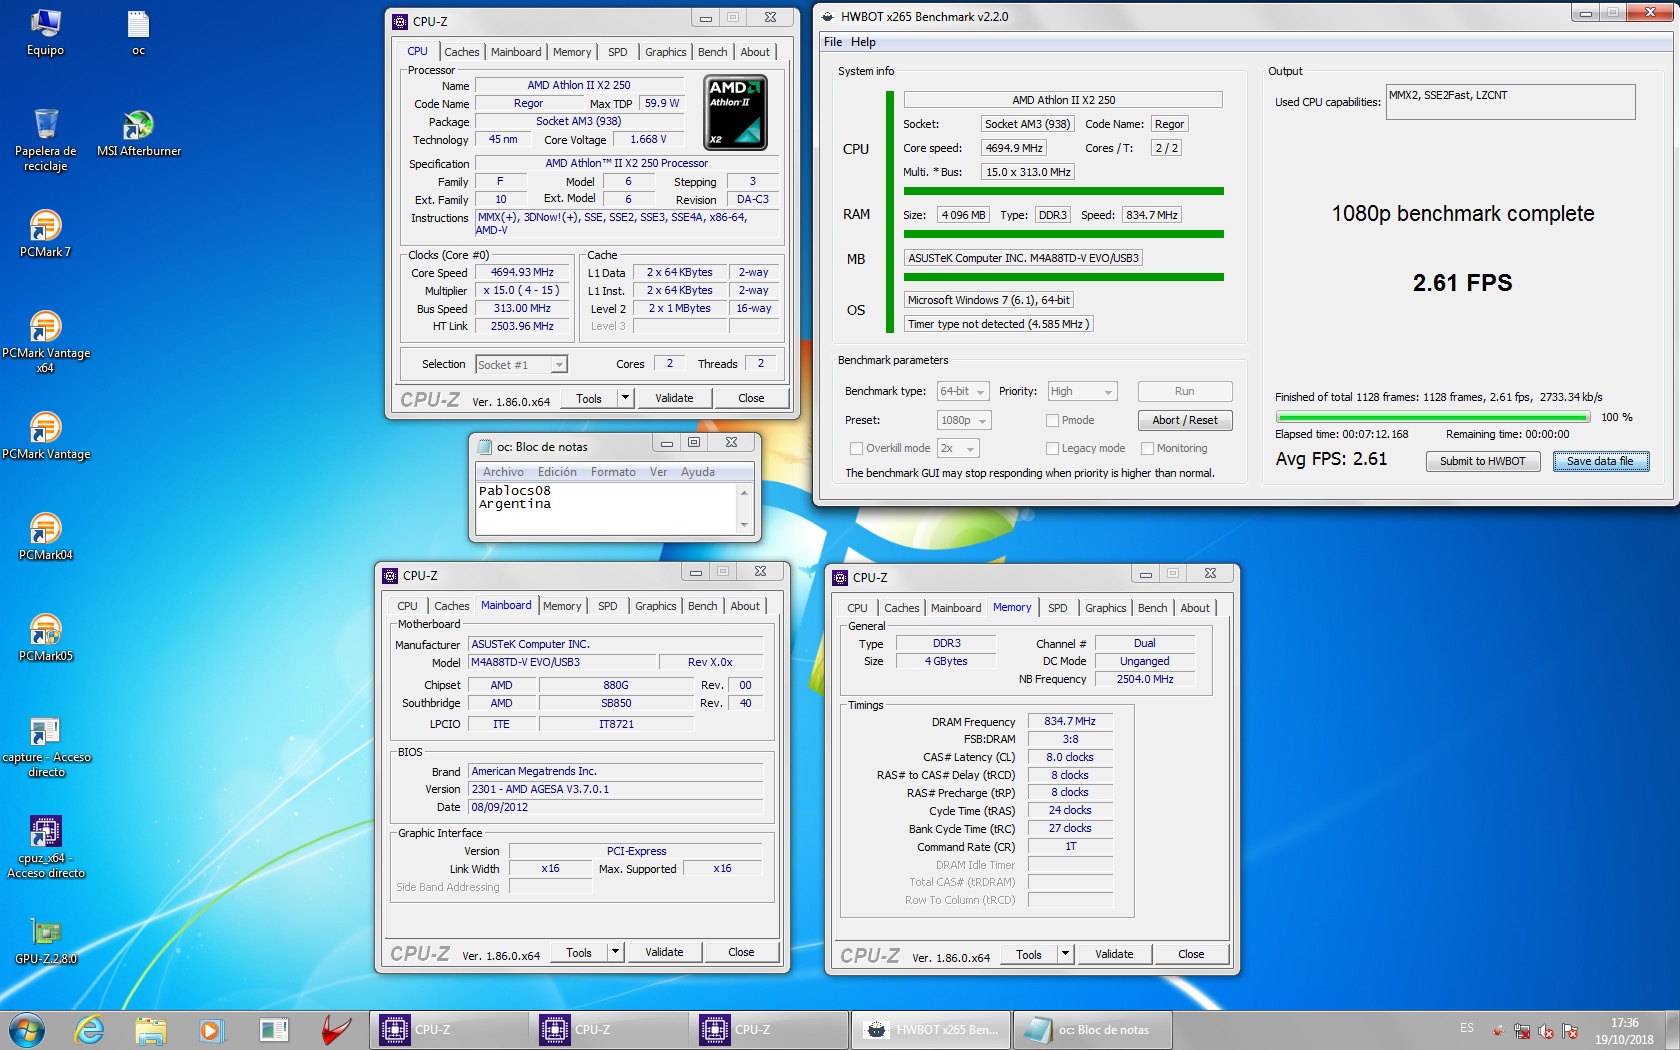Click Show desktop strip at taskbar end
The image size is (1680, 1050).
[1673, 1030]
